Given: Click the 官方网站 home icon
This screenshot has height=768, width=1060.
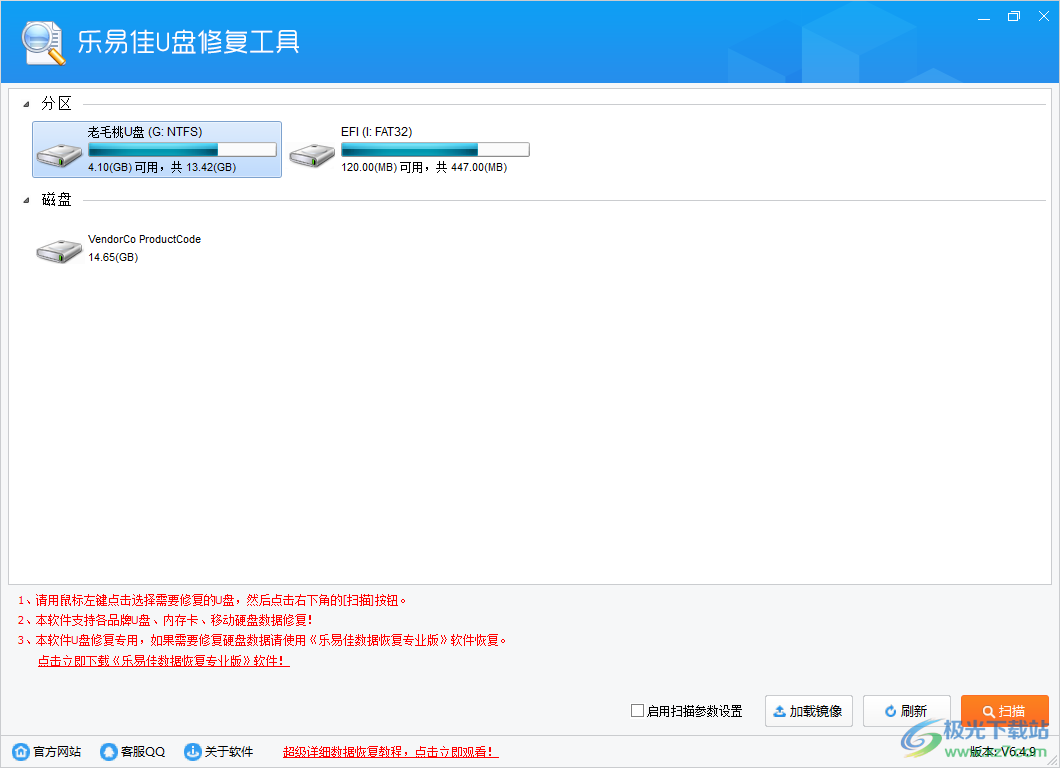Looking at the screenshot, I should tap(20, 751).
